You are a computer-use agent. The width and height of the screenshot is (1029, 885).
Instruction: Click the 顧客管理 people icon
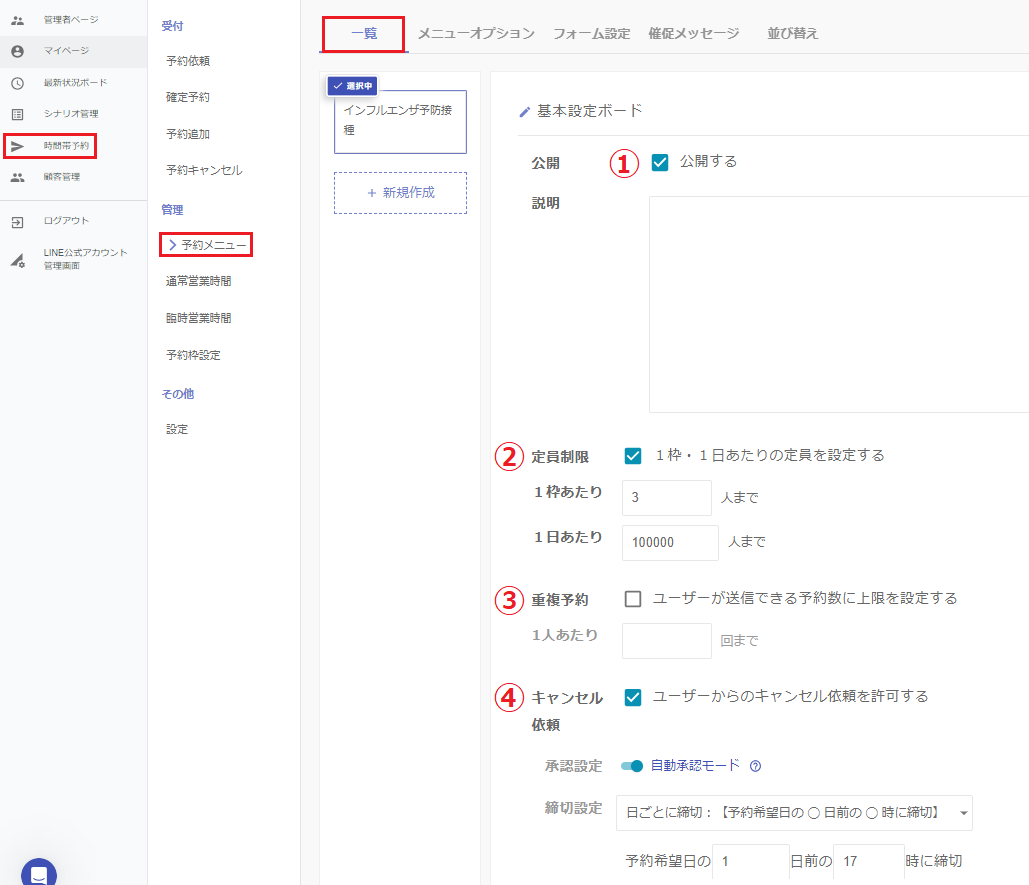point(17,177)
